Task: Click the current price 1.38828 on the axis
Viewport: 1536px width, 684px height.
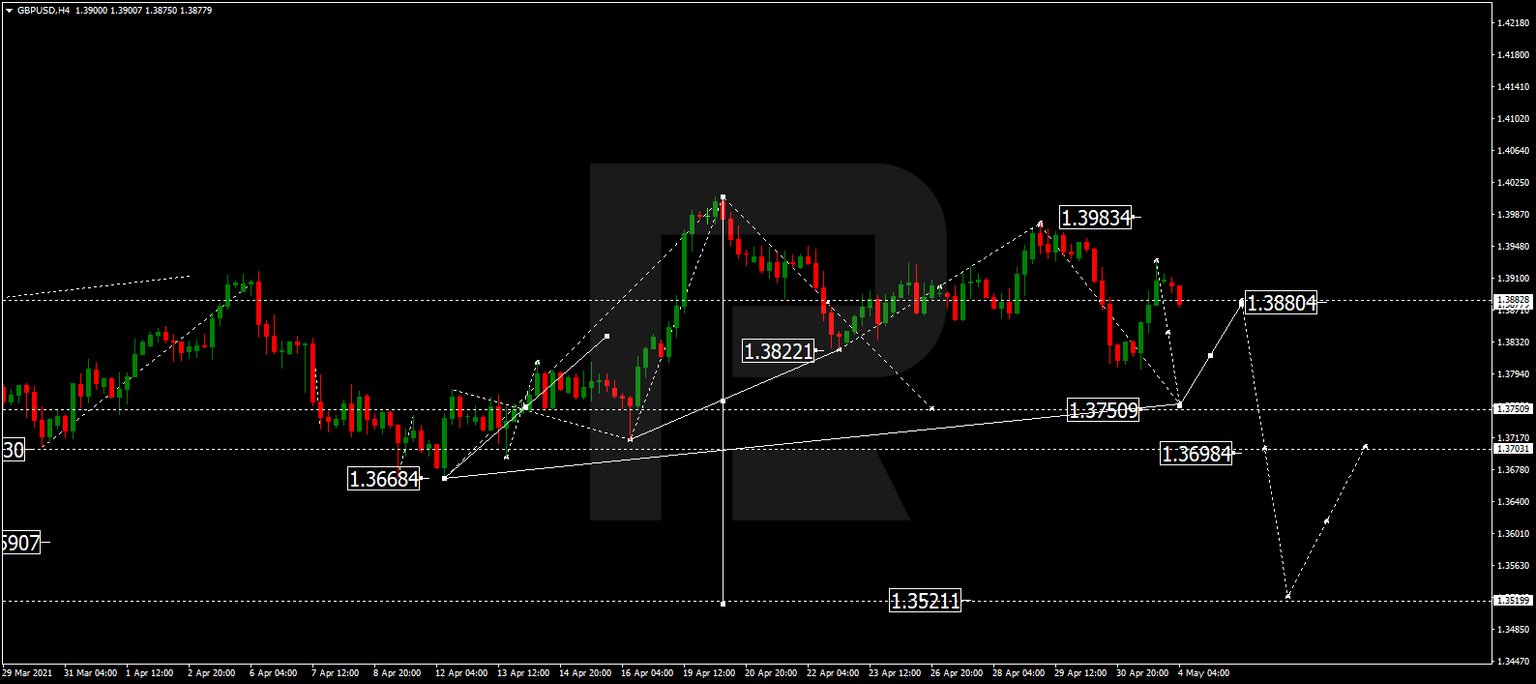Action: (1512, 298)
